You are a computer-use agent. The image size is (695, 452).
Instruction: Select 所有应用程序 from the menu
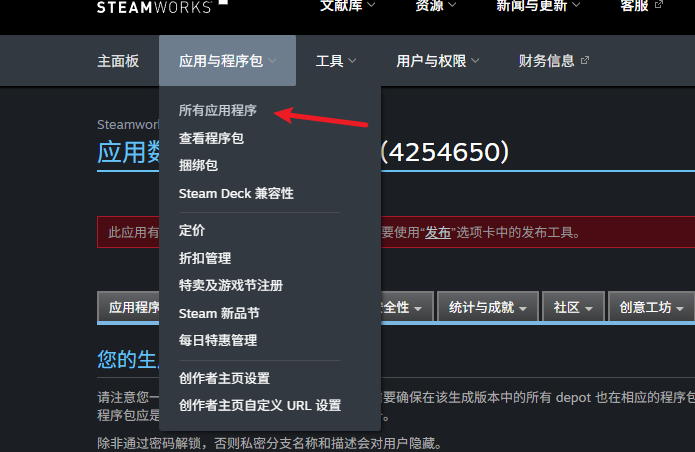tap(218, 110)
